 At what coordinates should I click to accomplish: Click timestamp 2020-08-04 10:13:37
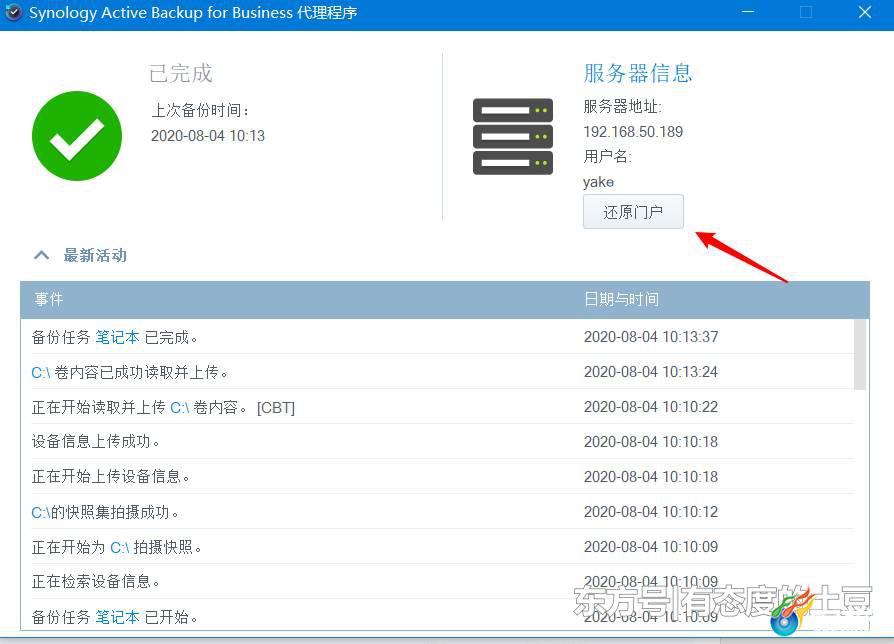coord(651,337)
